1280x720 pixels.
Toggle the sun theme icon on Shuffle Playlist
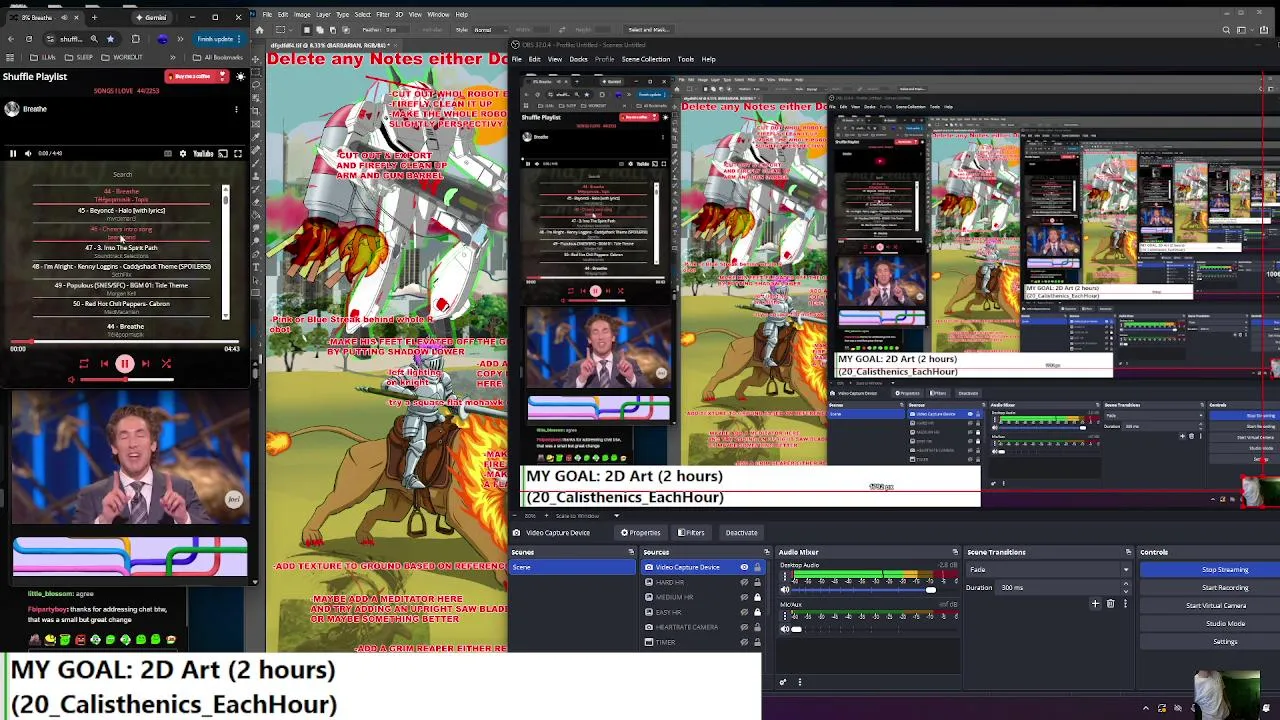[x=241, y=77]
